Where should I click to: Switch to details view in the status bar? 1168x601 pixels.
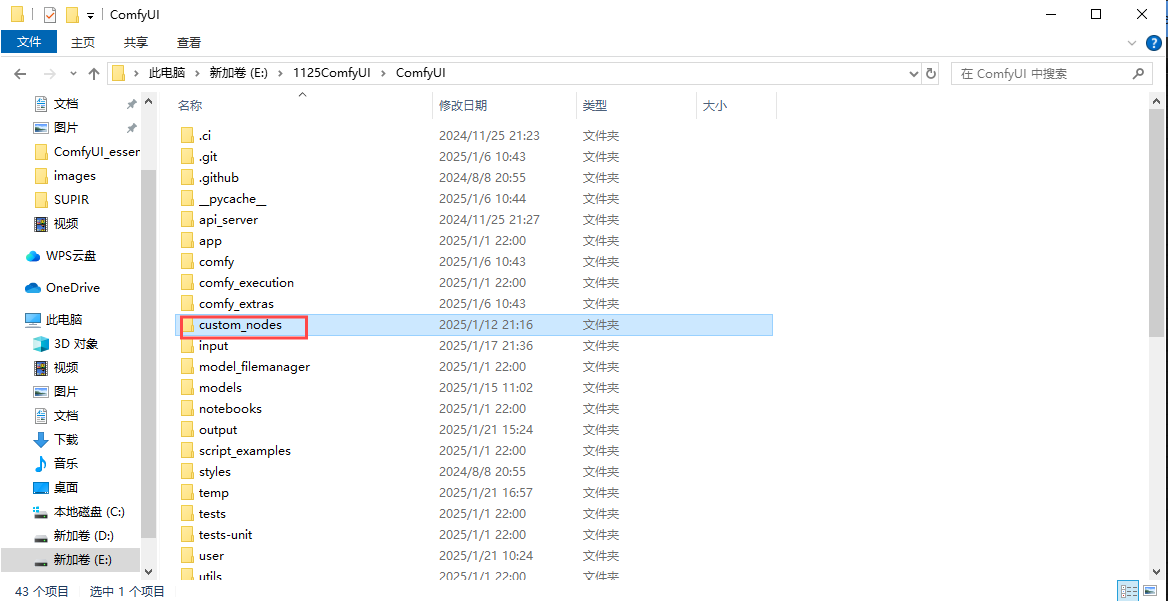pos(1128,591)
